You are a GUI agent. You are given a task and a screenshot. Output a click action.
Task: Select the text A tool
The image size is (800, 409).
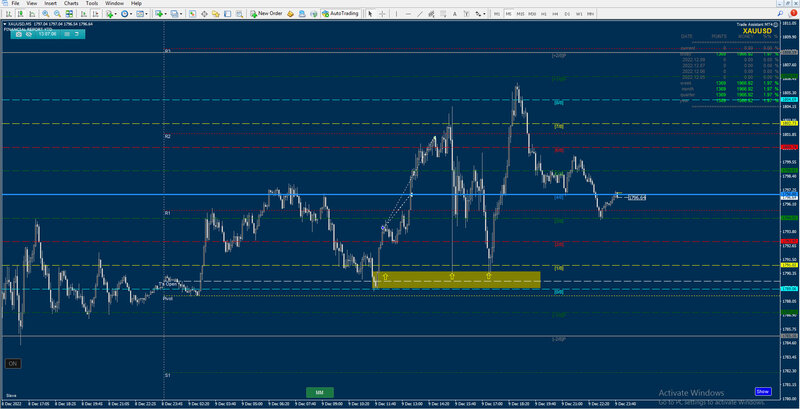click(x=455, y=14)
